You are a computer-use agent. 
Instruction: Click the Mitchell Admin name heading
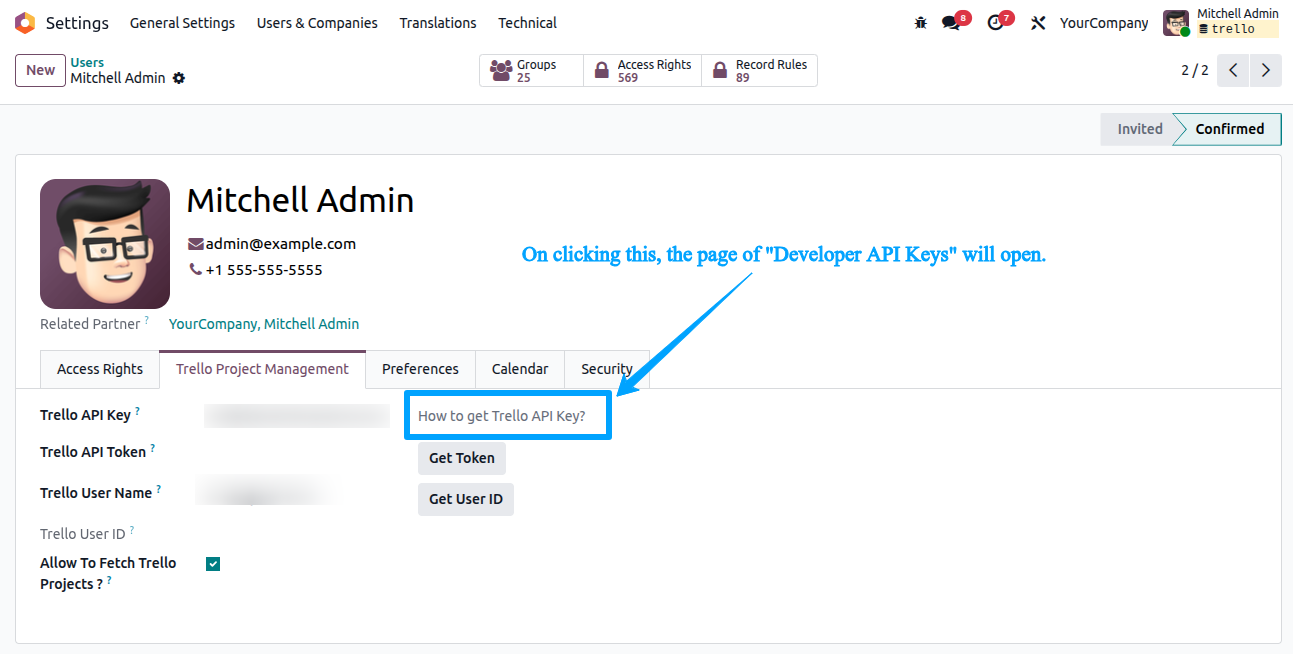pos(300,200)
